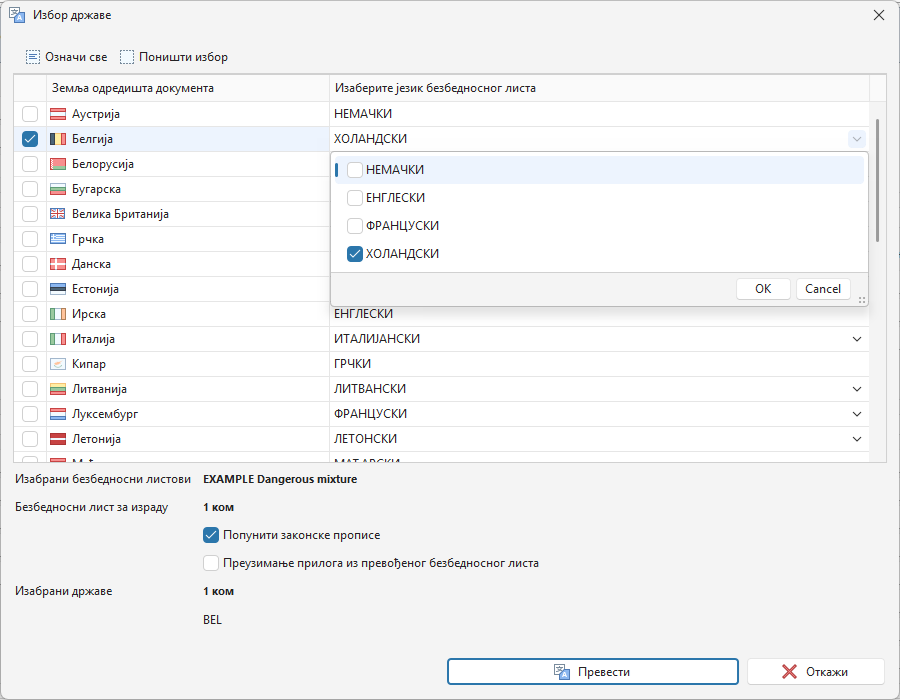Click the Откажи cancel button
This screenshot has height=700, width=900.
point(816,672)
